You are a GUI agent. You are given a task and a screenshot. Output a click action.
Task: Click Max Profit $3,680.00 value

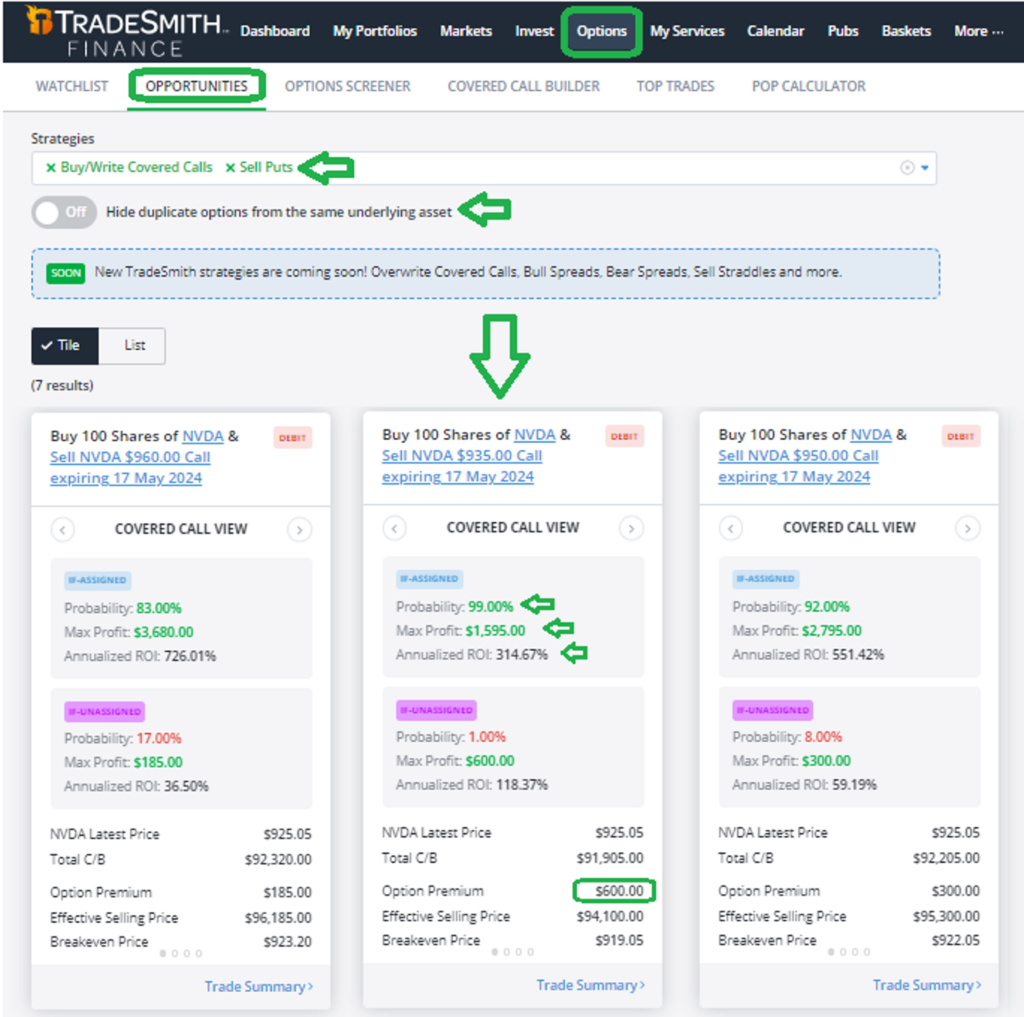[x=163, y=632]
